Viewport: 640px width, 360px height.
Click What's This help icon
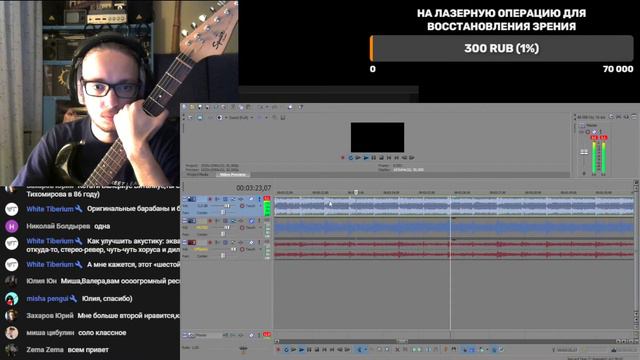(x=300, y=107)
